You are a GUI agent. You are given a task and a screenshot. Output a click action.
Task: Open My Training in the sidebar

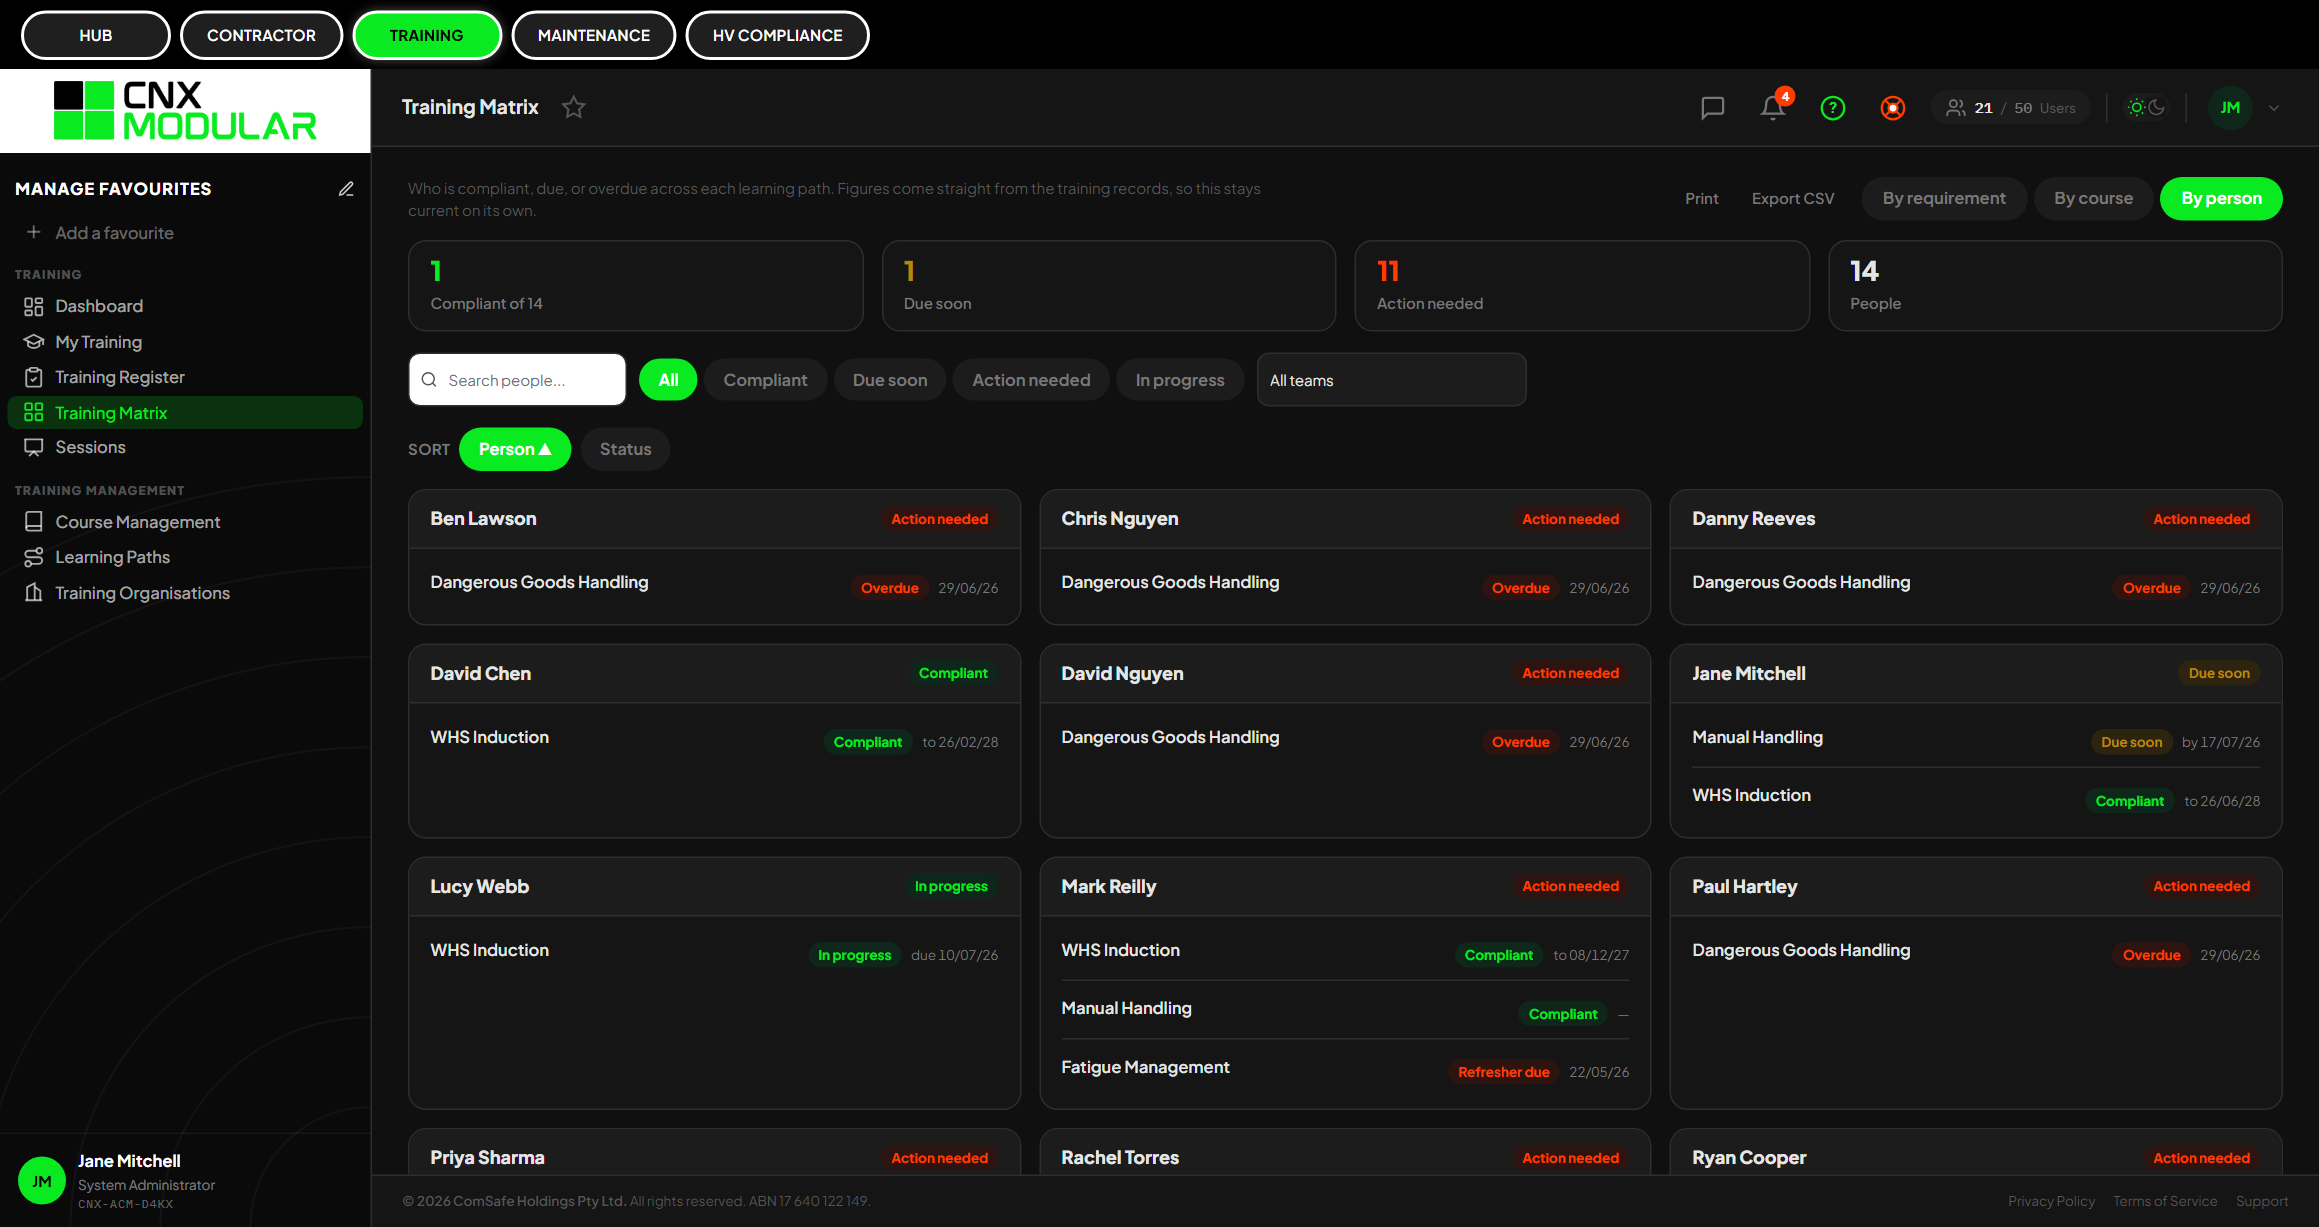click(185, 342)
